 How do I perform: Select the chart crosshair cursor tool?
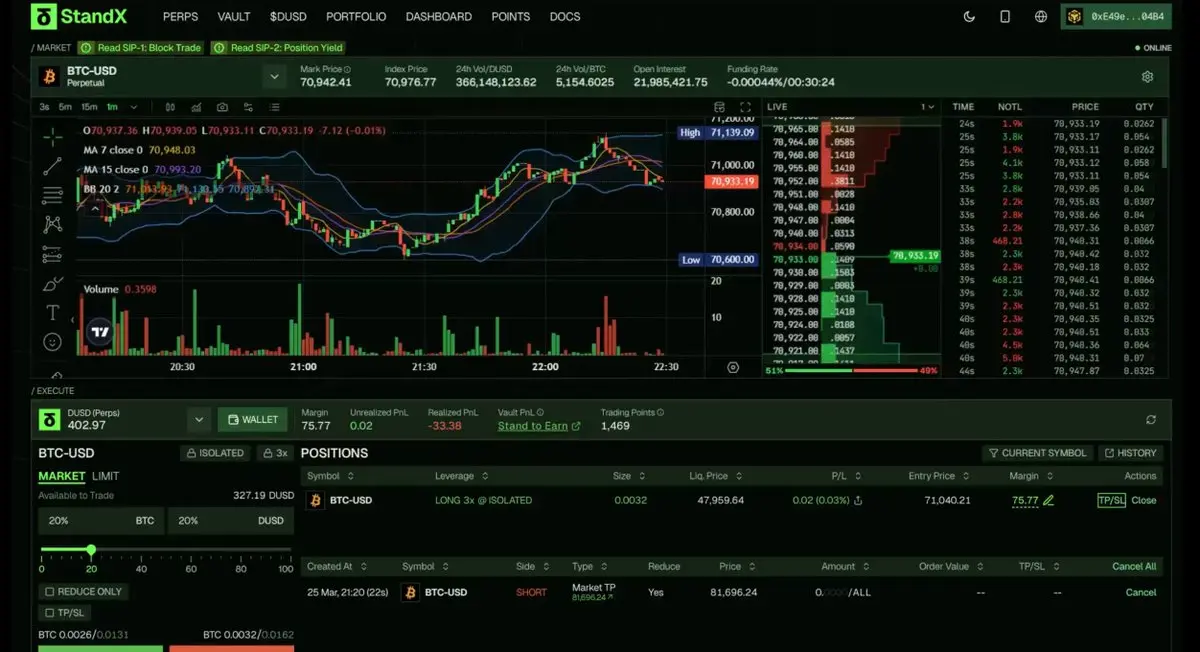[53, 135]
